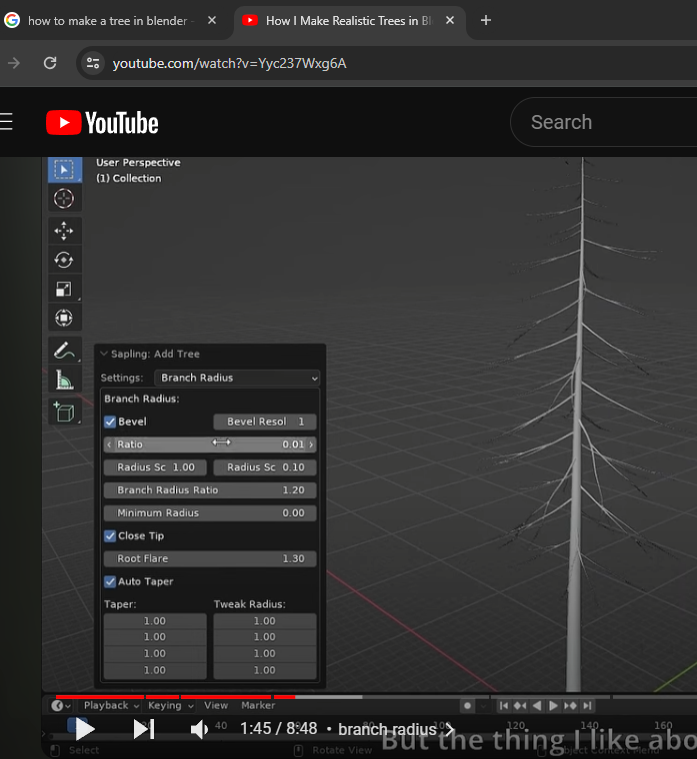Click first Tweak Radius value field
Screen dimensions: 697x759
click(265, 621)
